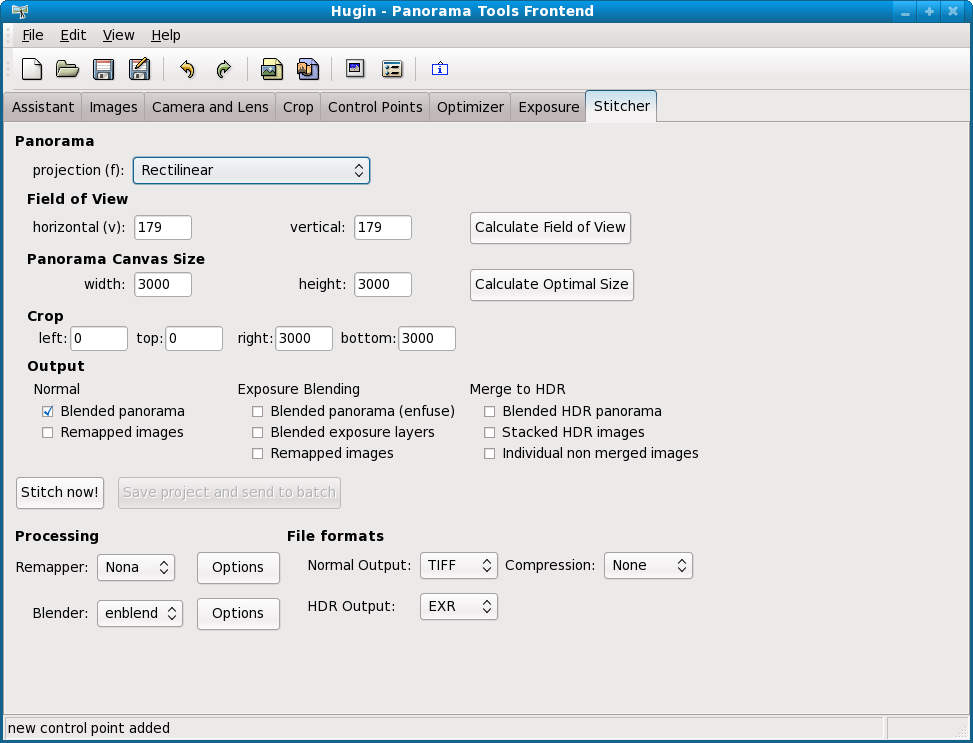This screenshot has height=743, width=973.
Task: Uncheck the Blended panorama checkbox
Action: tap(48, 411)
